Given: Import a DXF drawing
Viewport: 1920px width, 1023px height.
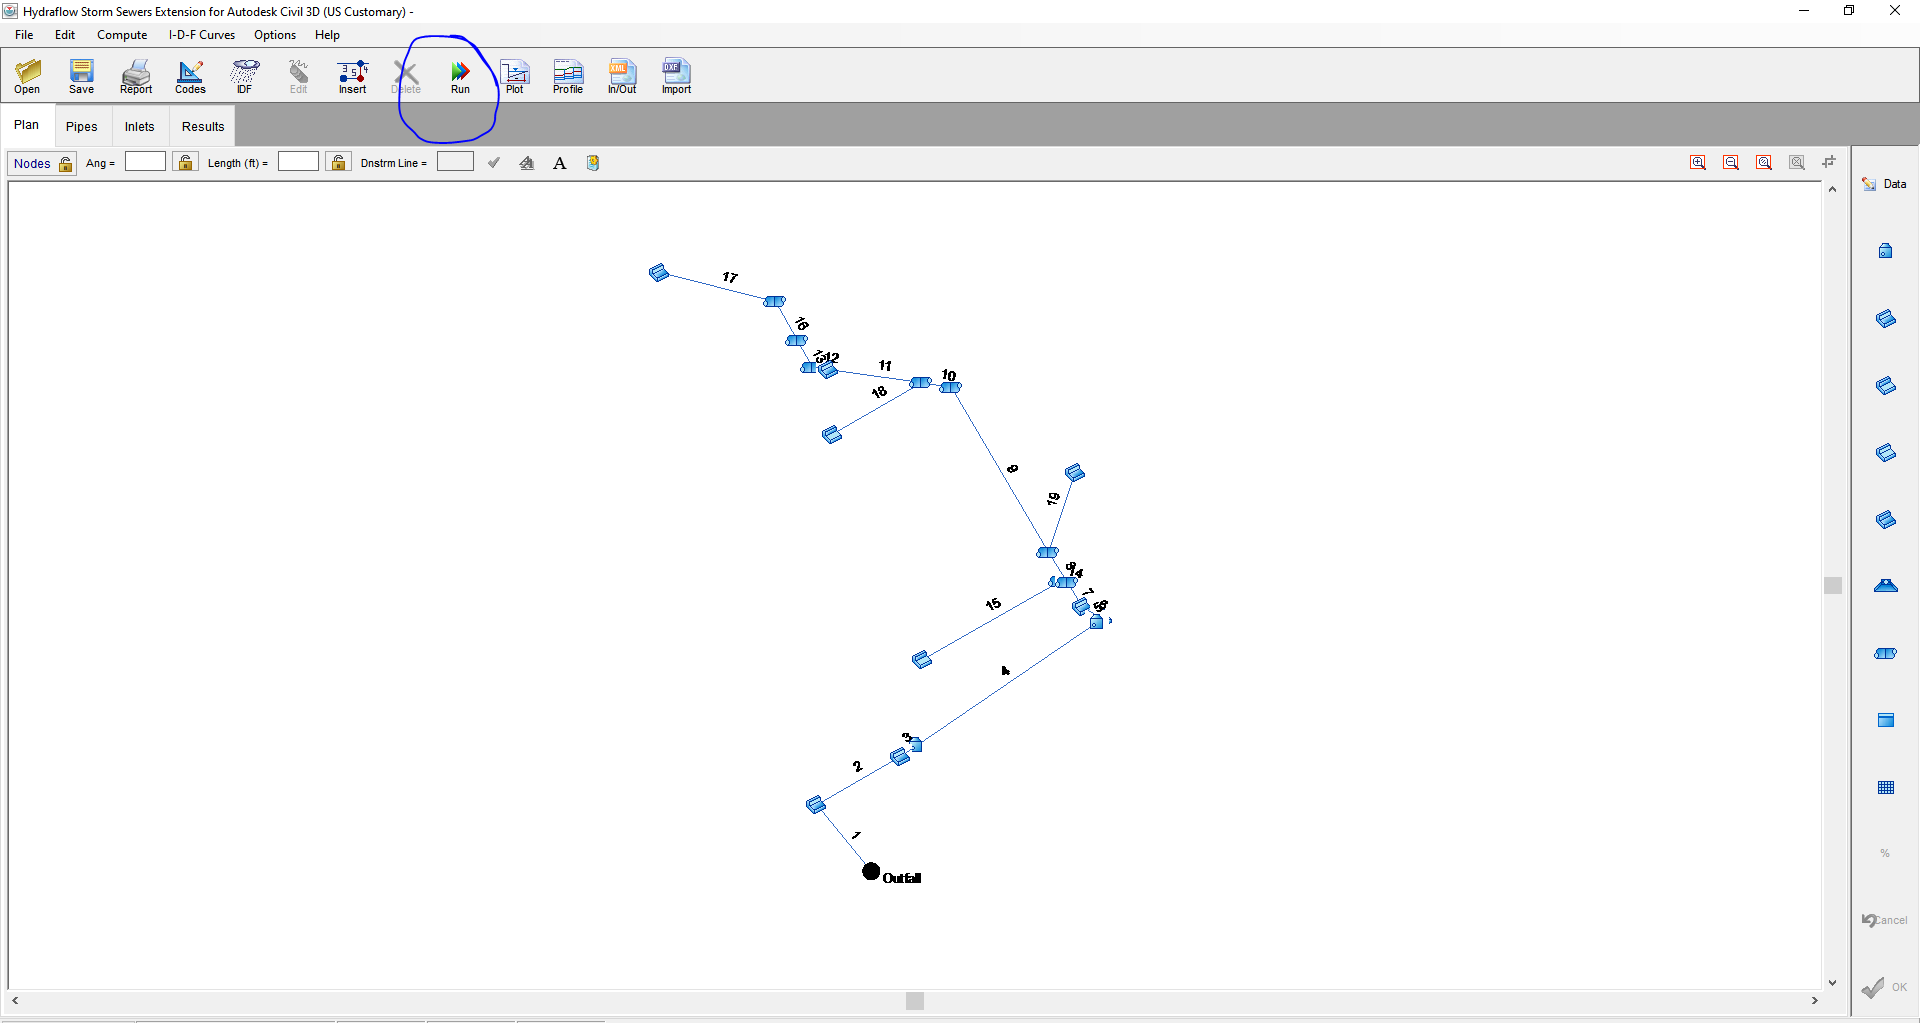Looking at the screenshot, I should (676, 75).
